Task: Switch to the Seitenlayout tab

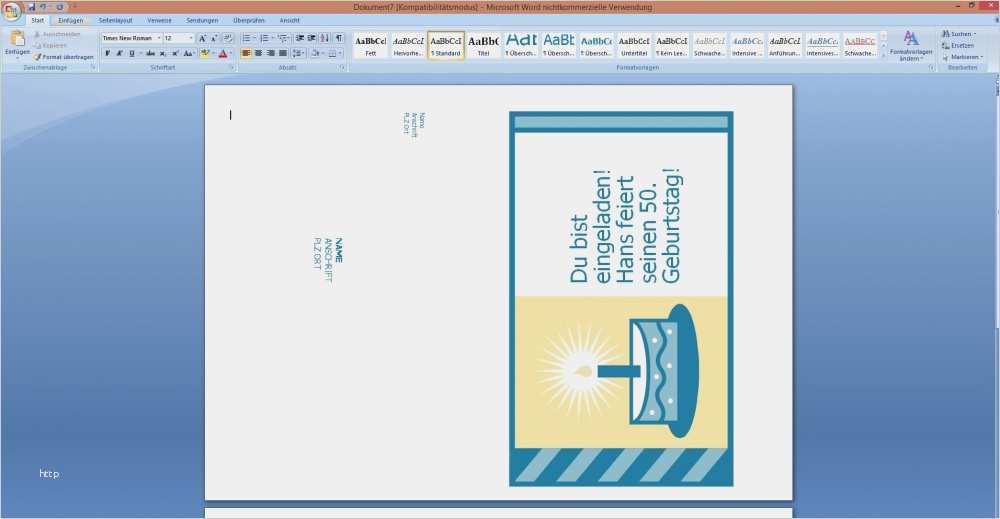Action: click(x=115, y=20)
